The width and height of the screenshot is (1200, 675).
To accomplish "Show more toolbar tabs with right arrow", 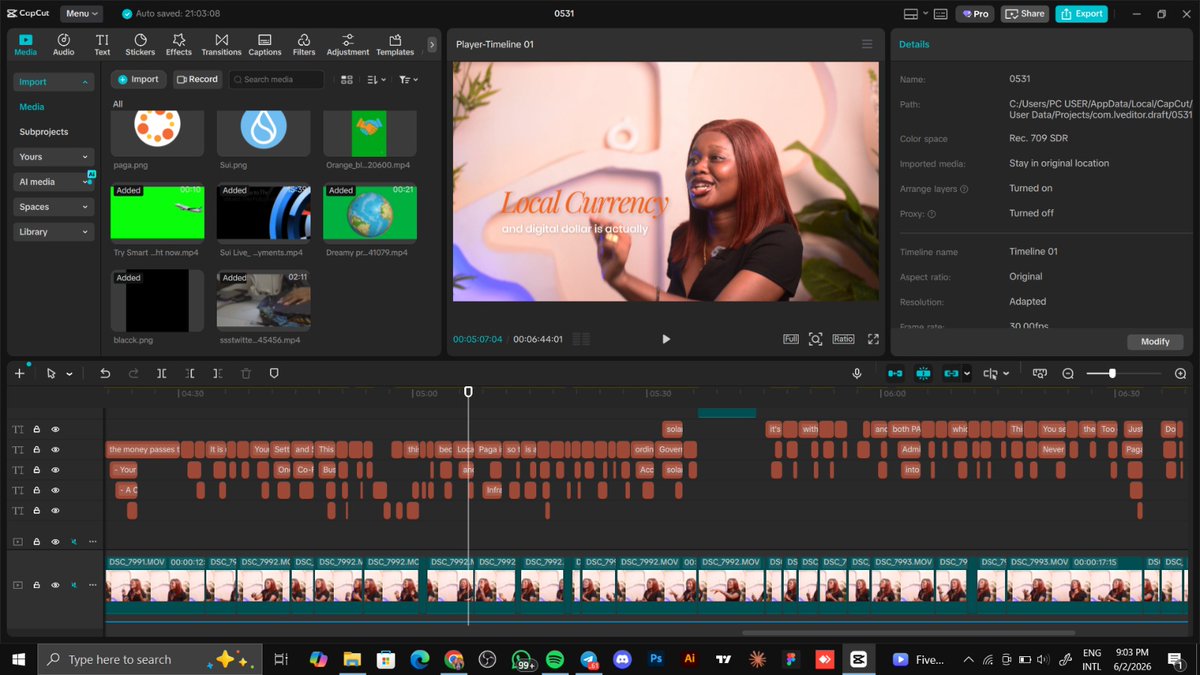I will (432, 44).
